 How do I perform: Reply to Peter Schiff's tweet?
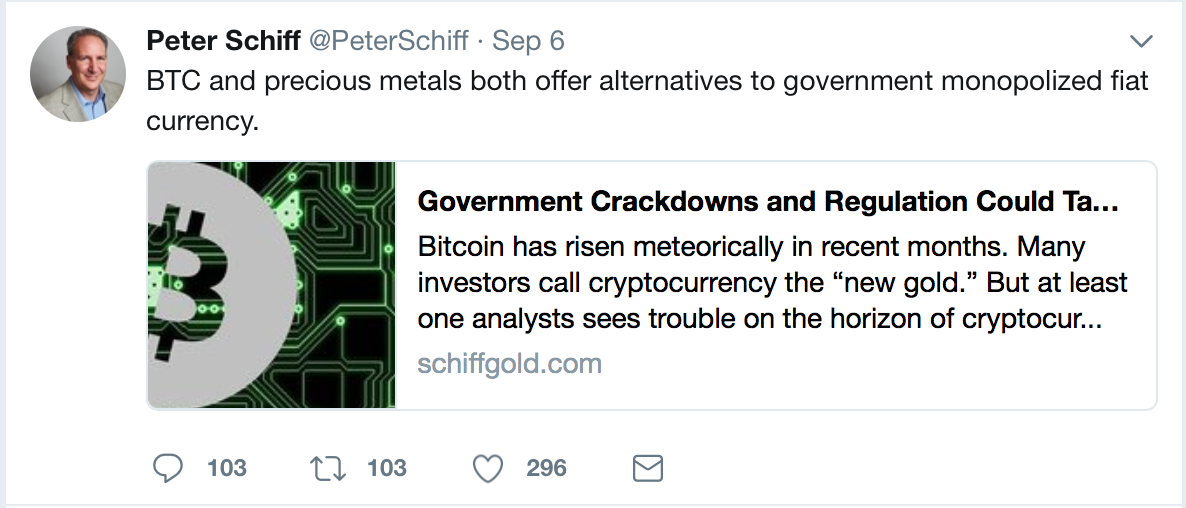pos(169,467)
